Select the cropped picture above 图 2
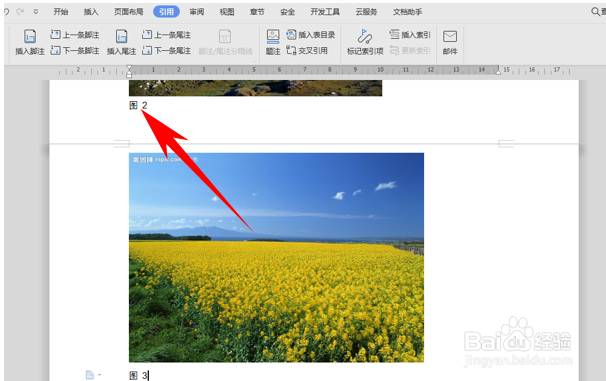Screen dimensions: 606x381 click(255, 88)
